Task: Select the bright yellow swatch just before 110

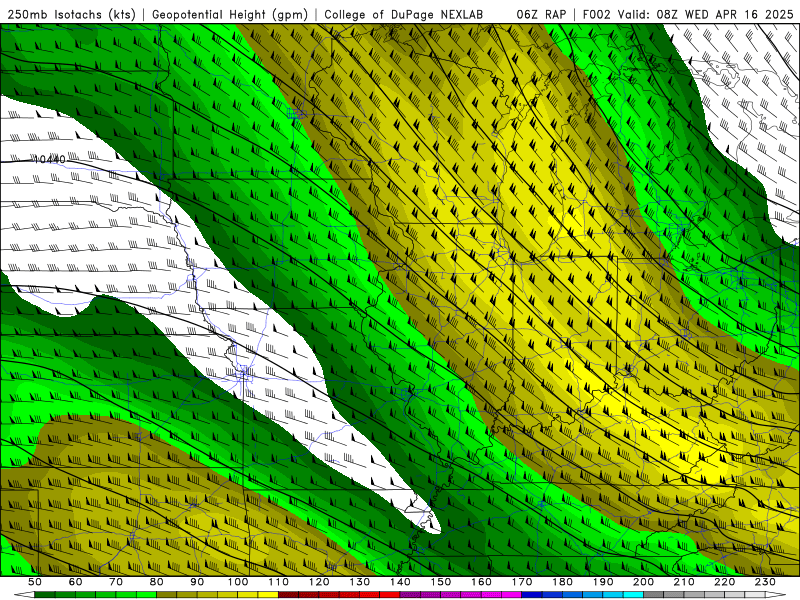Action: point(268,595)
